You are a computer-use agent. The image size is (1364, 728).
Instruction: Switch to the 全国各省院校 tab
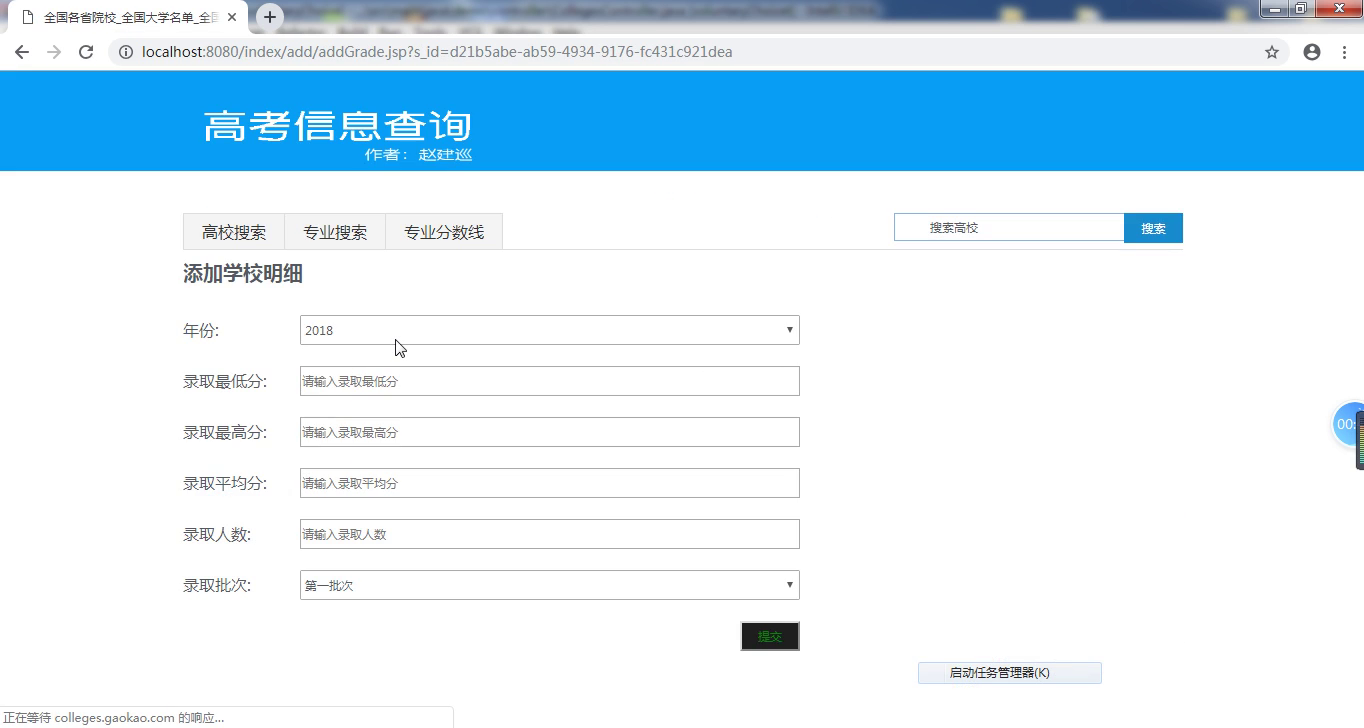pos(128,18)
